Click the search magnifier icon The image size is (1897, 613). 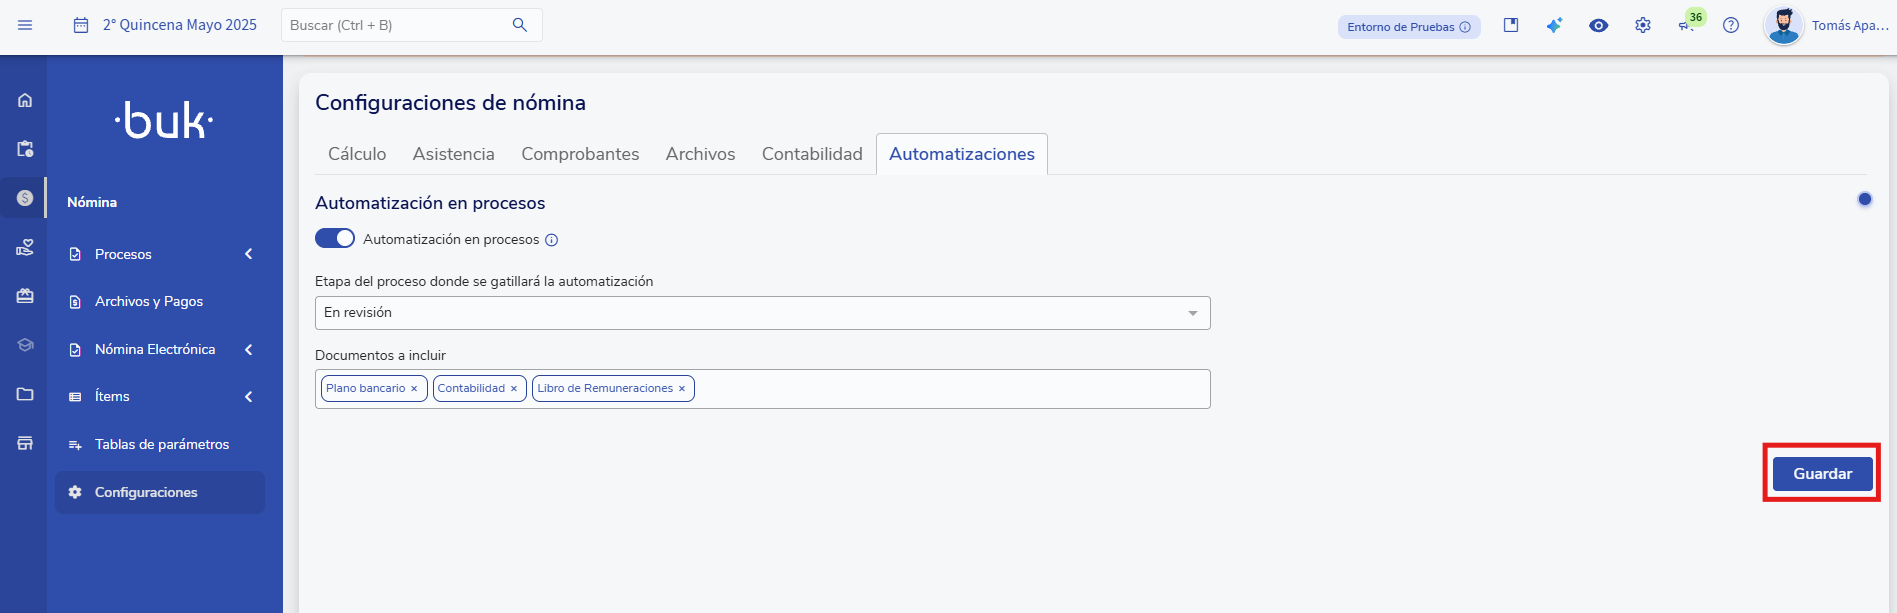(519, 25)
